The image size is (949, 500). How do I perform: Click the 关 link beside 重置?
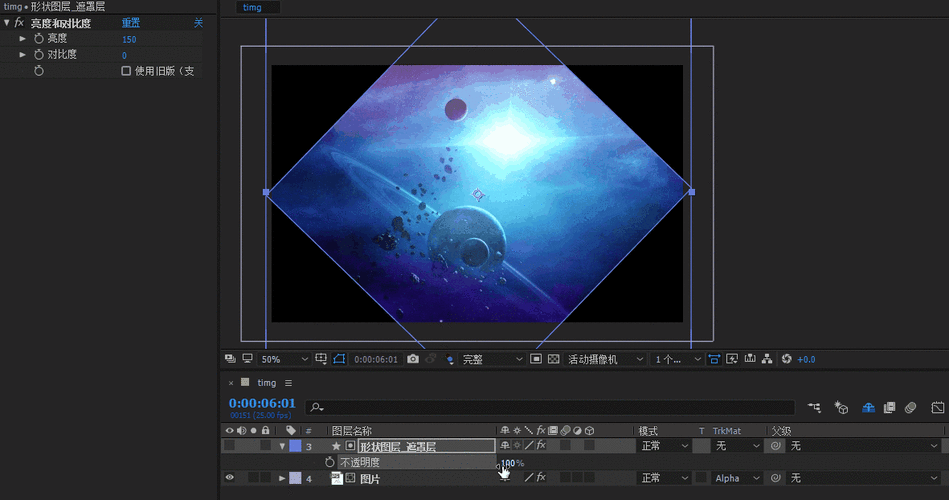point(198,23)
